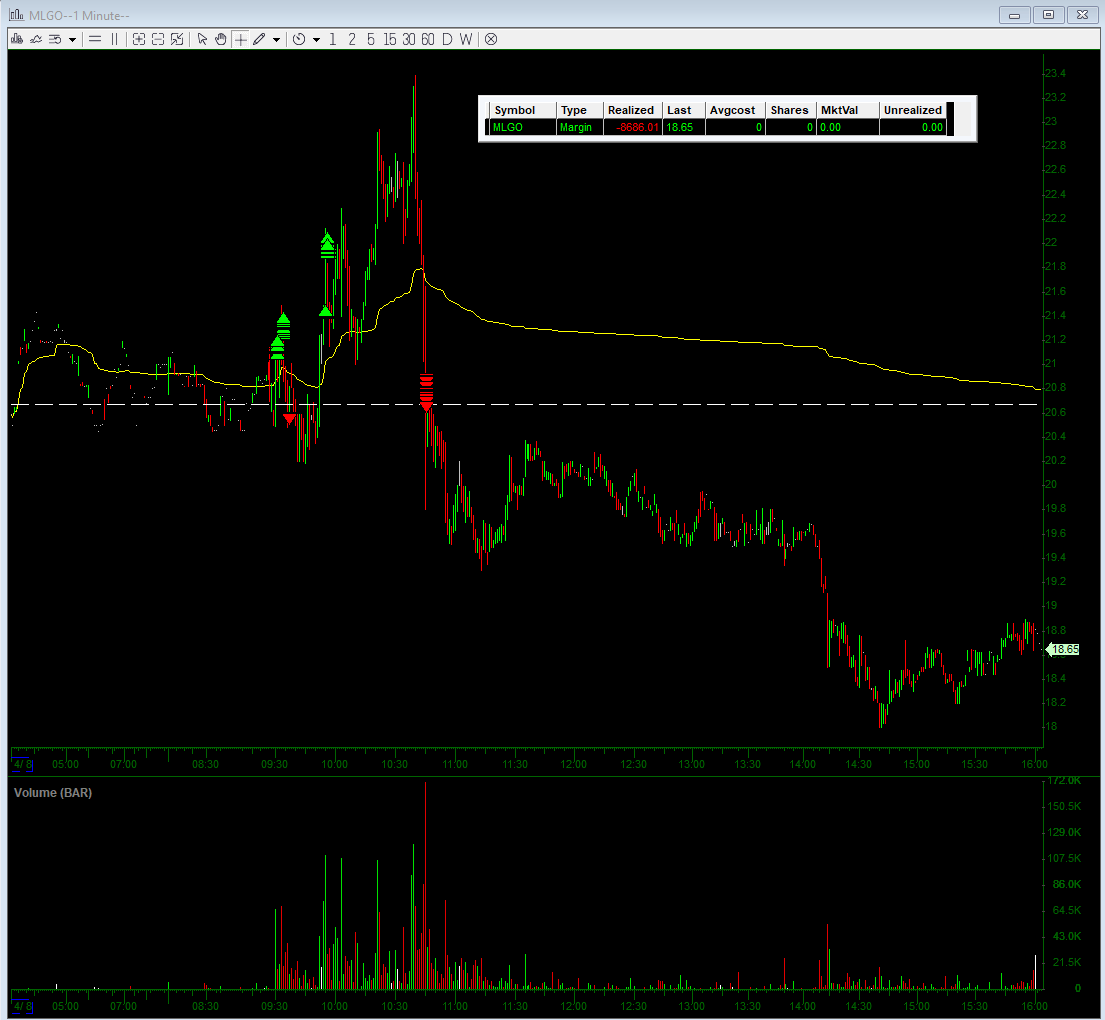The height and width of the screenshot is (1020, 1105).
Task: Switch chart to 1 minute interval
Action: 333,39
